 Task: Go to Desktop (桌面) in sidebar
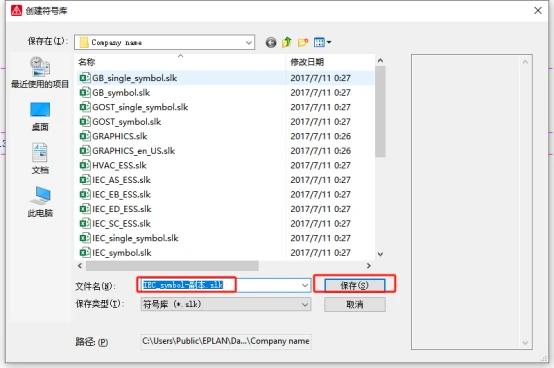[x=40, y=117]
